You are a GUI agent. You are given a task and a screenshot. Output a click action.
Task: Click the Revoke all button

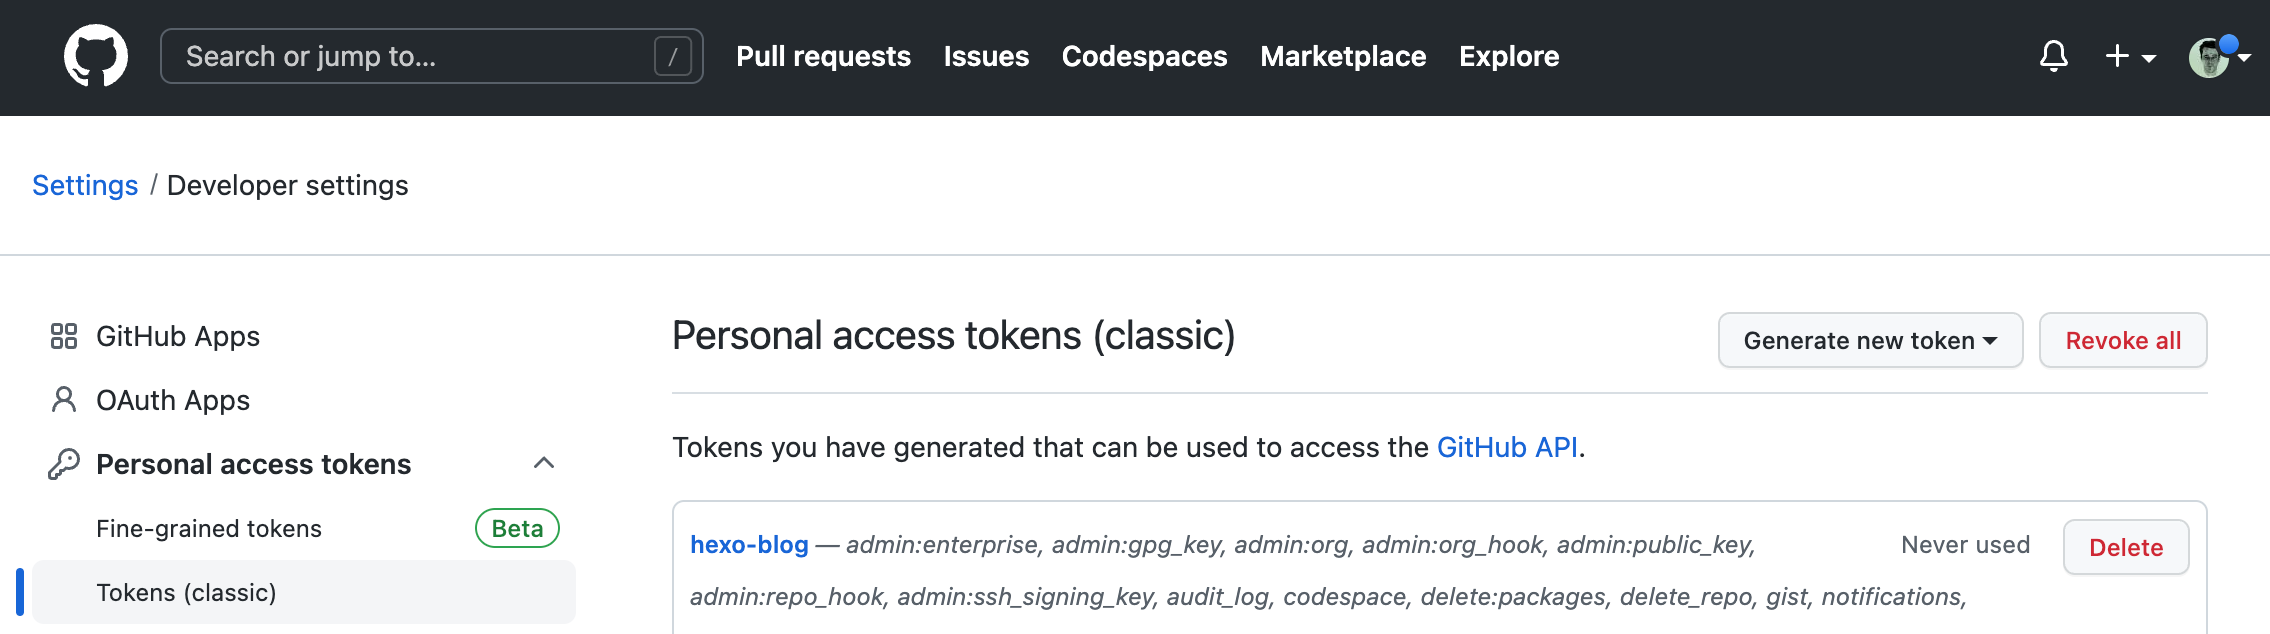(2123, 341)
